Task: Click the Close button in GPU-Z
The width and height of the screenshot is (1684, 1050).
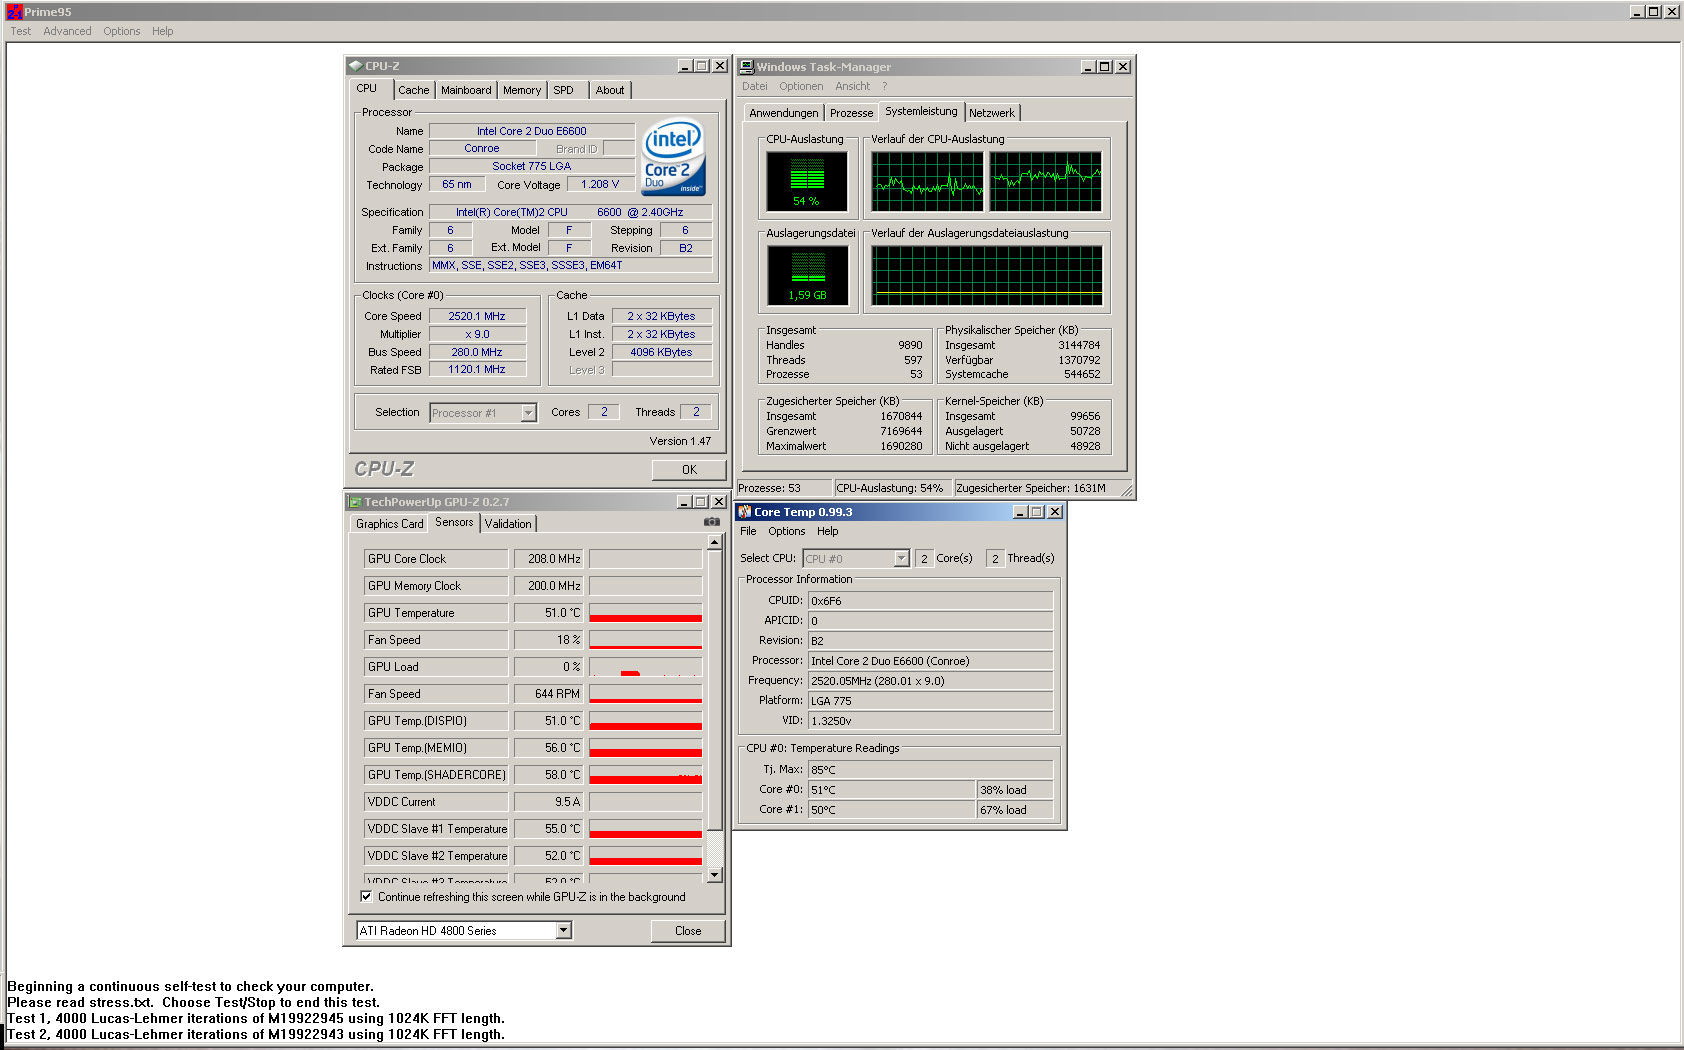Action: (x=688, y=931)
